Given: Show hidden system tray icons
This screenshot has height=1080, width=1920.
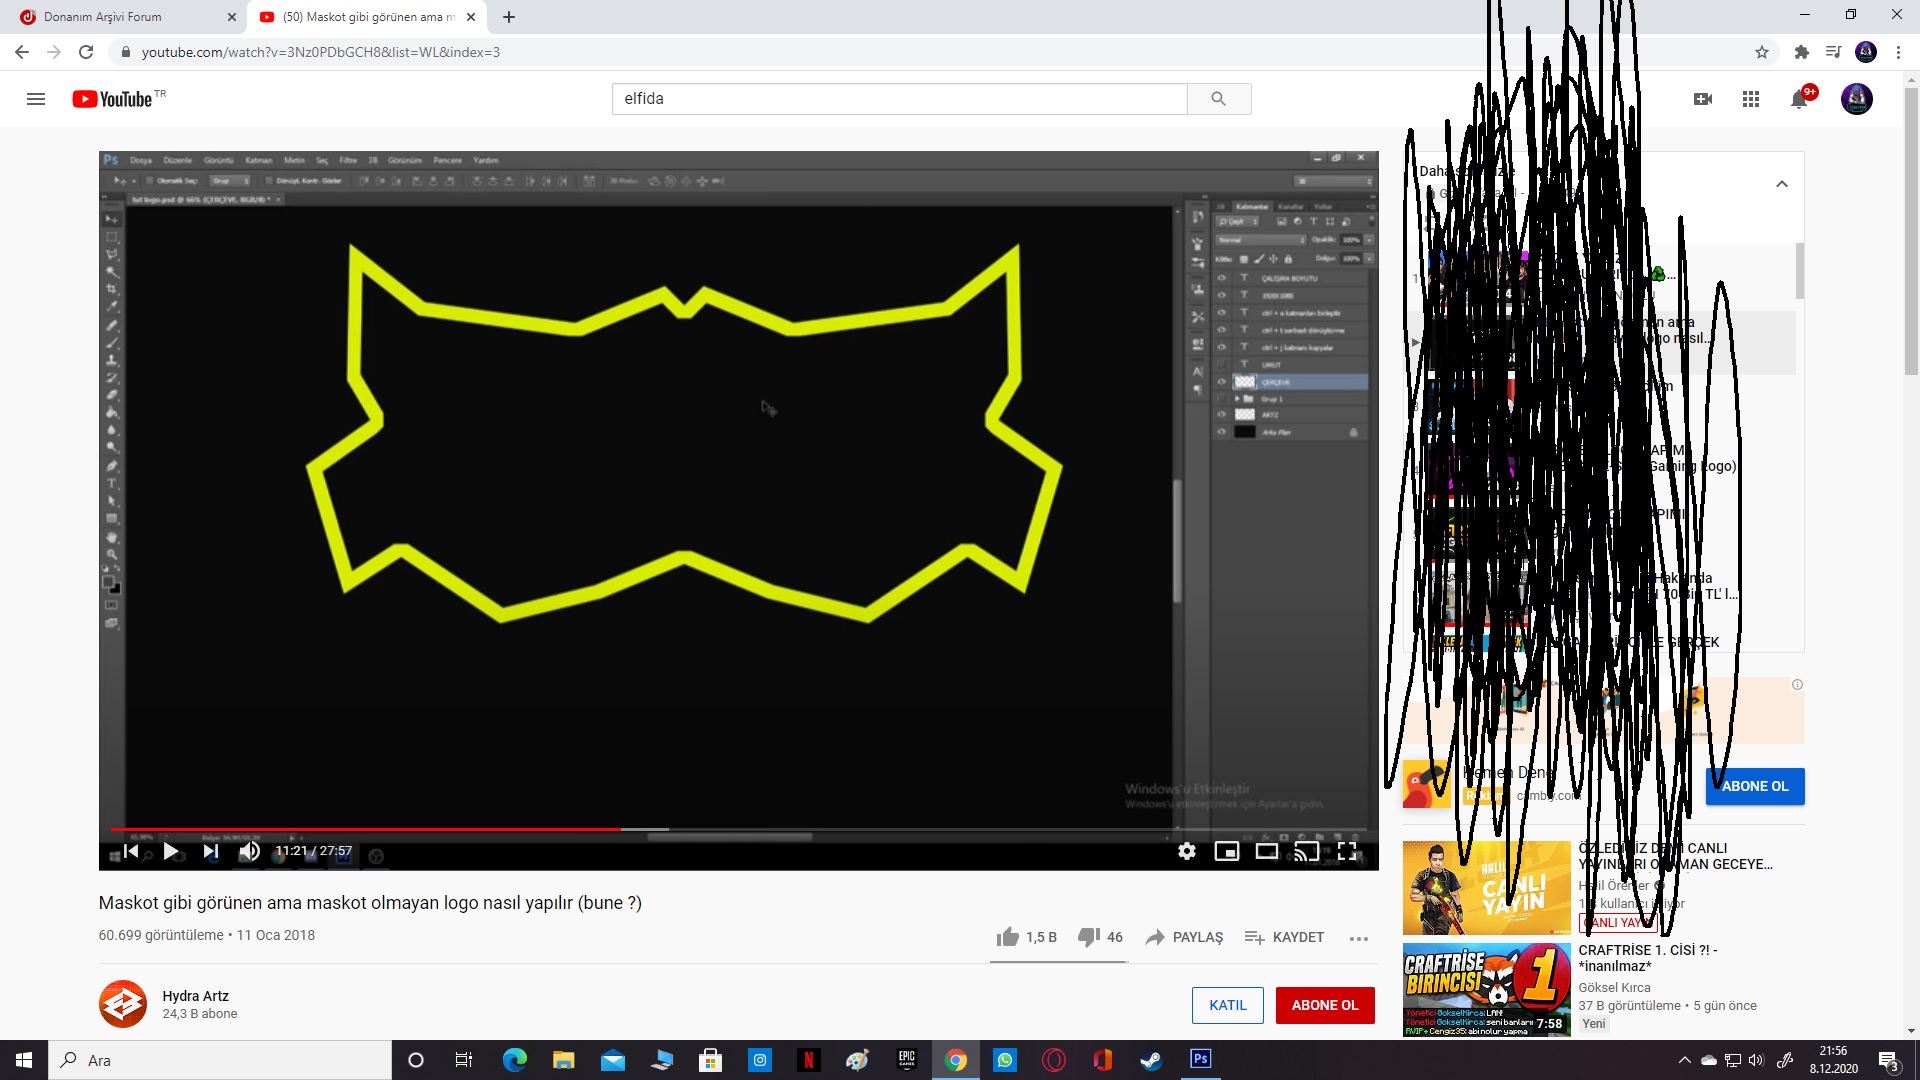Looking at the screenshot, I should click(x=1685, y=1060).
